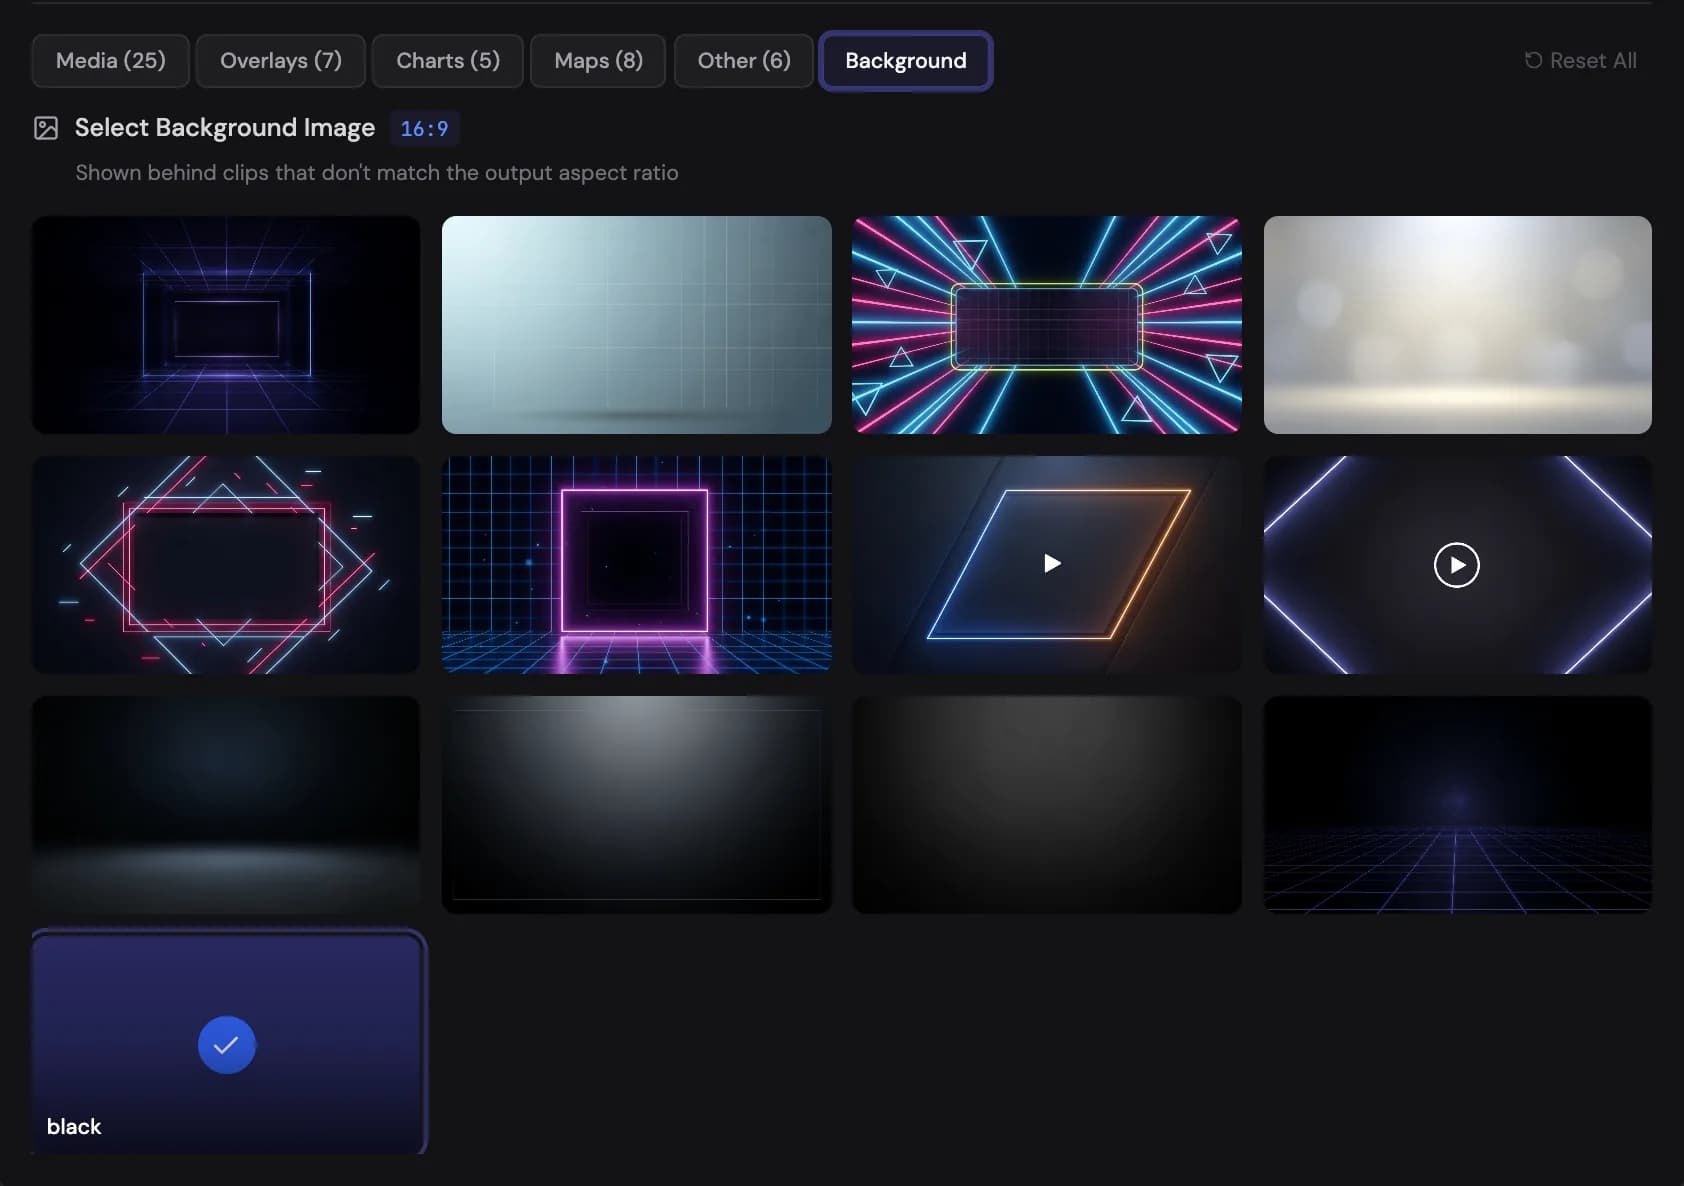Image resolution: width=1684 pixels, height=1186 pixels.
Task: Pick the dark charcoal gradient background
Action: pyautogui.click(x=1047, y=805)
